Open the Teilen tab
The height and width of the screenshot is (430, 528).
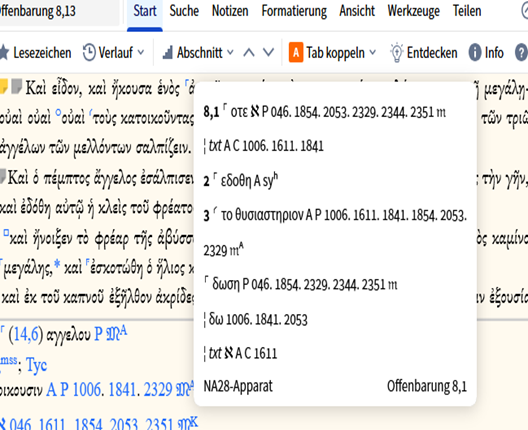467,11
